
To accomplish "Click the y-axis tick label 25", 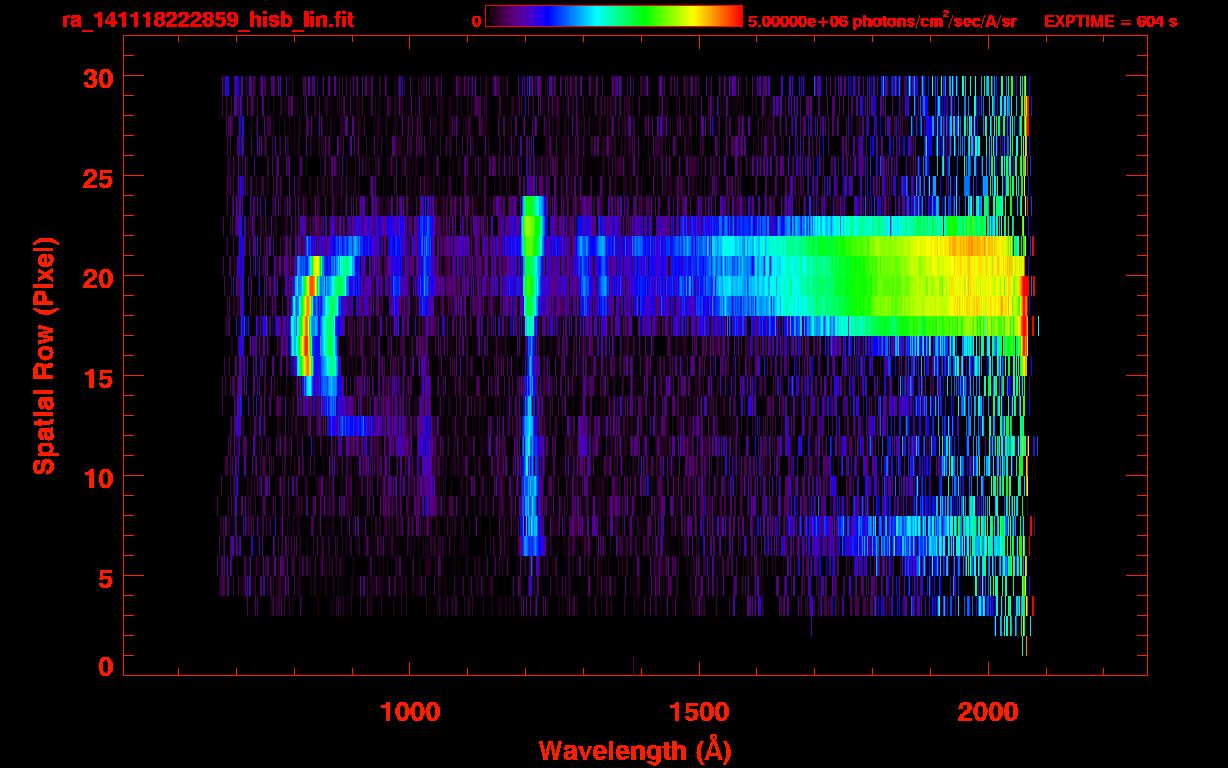I will (x=97, y=177).
